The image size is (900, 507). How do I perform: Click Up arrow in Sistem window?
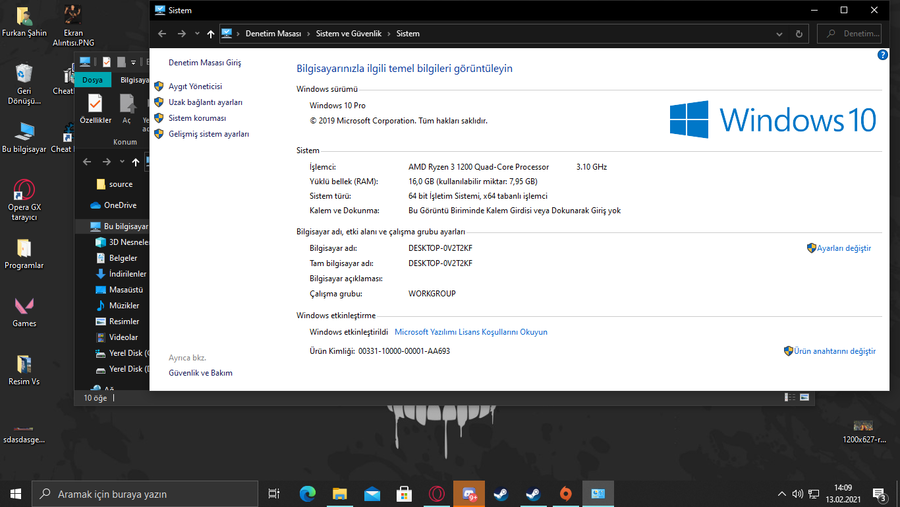pyautogui.click(x=211, y=34)
